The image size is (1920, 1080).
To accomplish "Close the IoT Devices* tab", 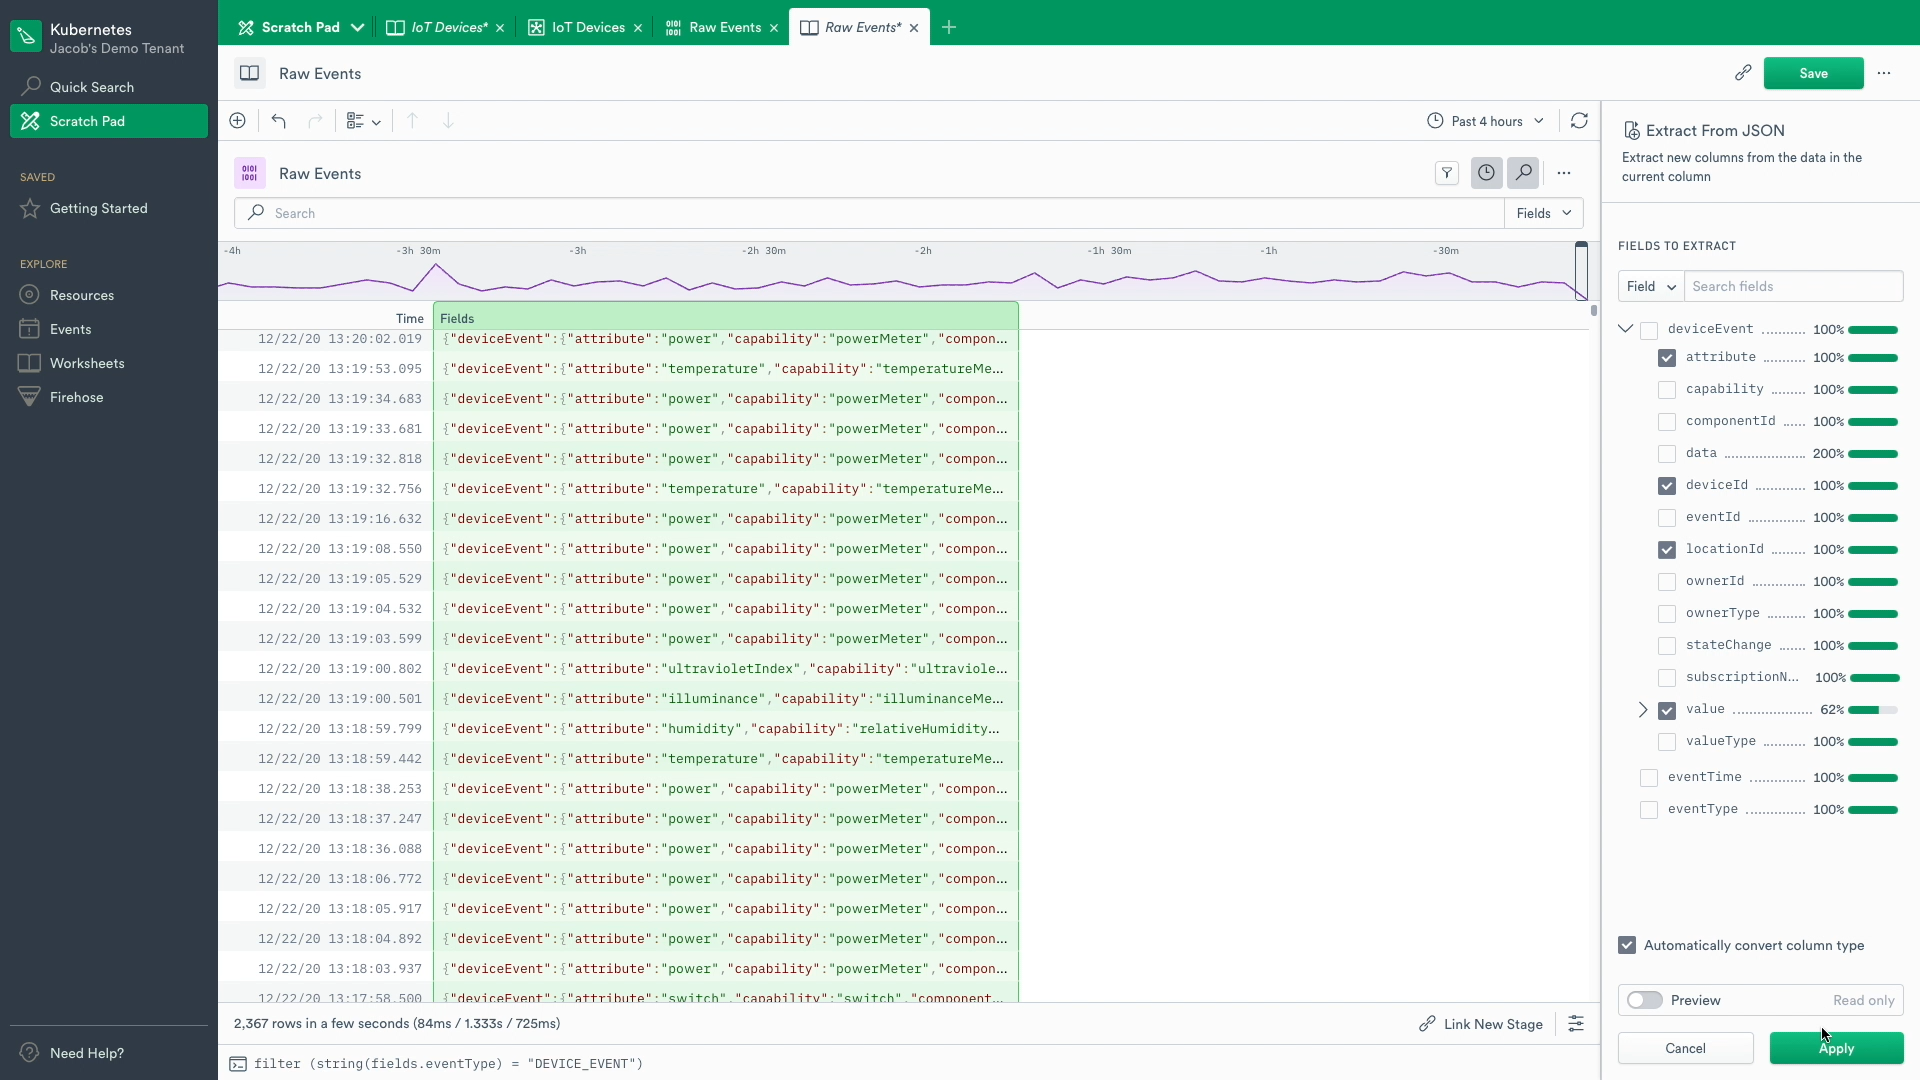I will click(x=500, y=28).
